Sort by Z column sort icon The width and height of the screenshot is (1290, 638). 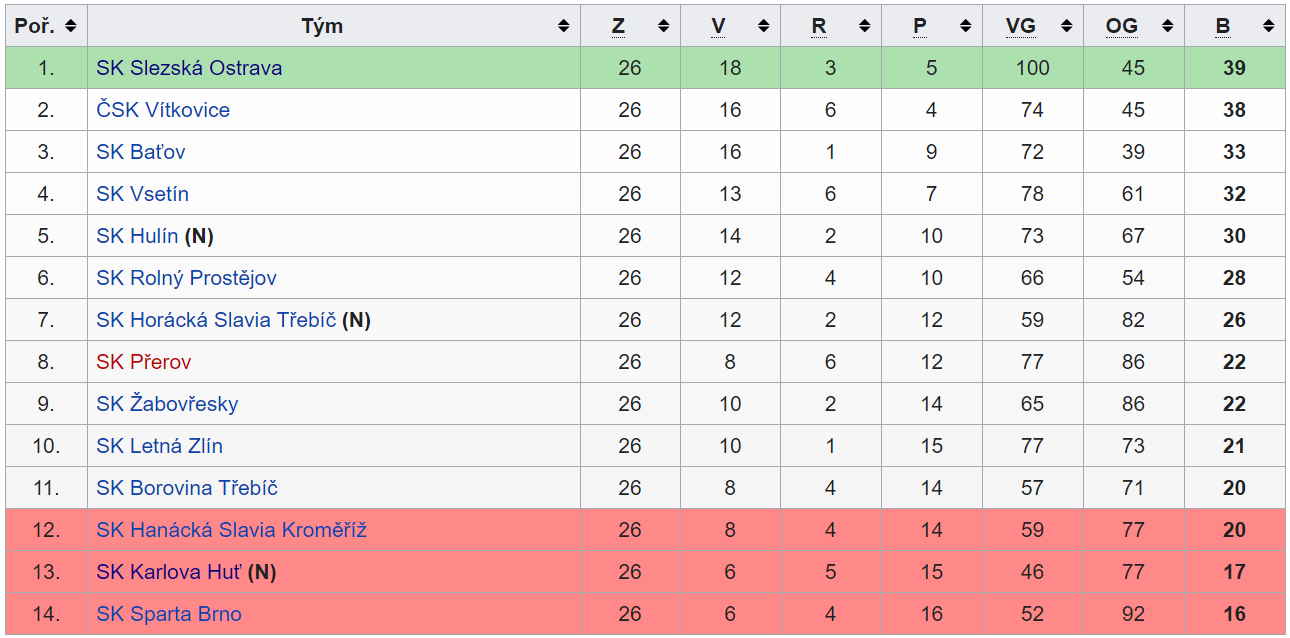(x=664, y=26)
